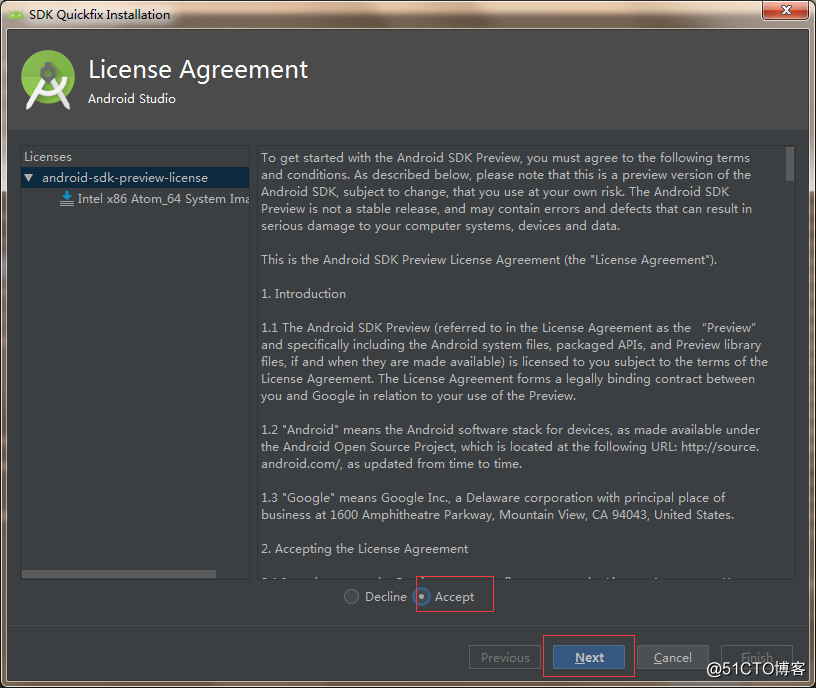Click the paragraph starting '1.2 "Android" means'
Image resolution: width=816 pixels, height=688 pixels.
[x=511, y=447]
